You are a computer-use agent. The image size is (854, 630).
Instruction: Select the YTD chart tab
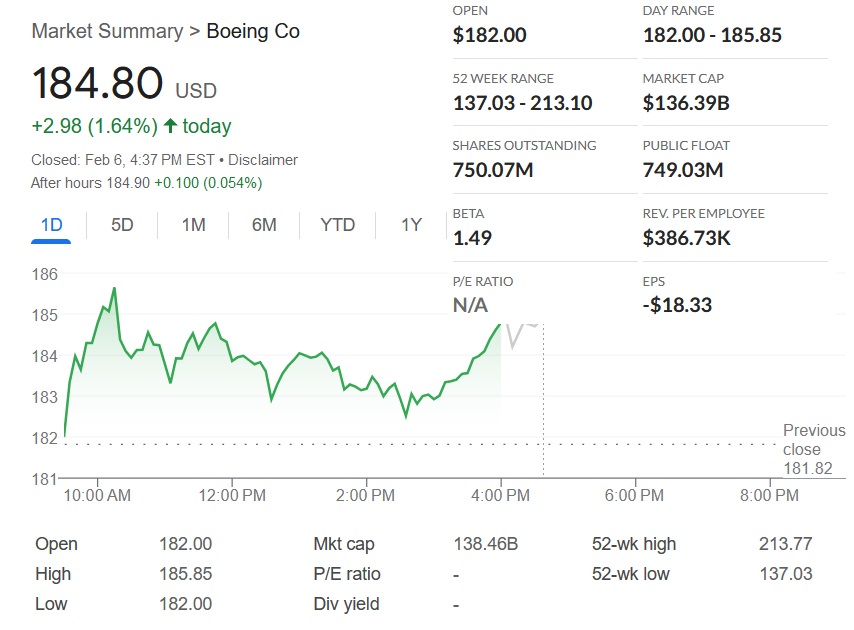[337, 225]
